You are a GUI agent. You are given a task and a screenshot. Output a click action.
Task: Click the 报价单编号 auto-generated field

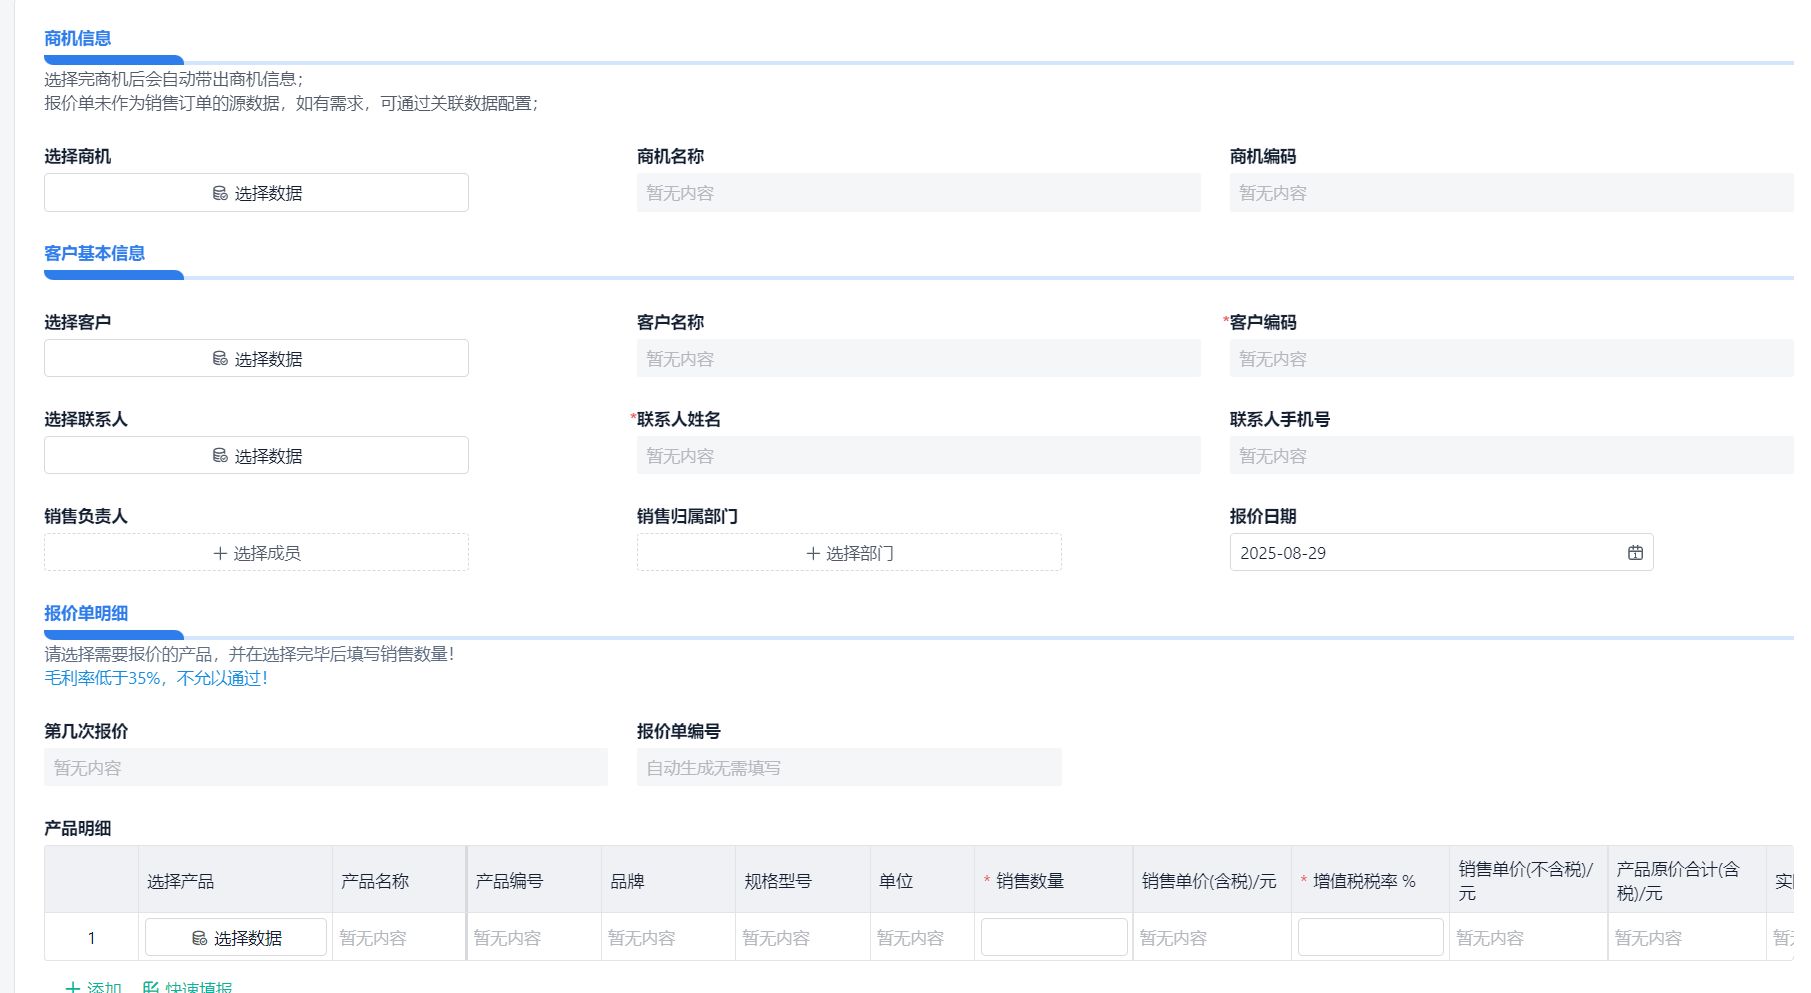849,767
